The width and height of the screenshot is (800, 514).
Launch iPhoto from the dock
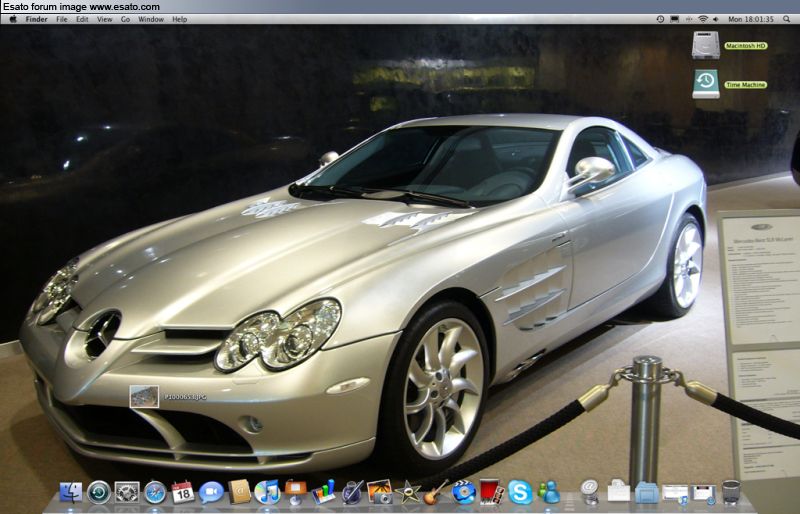click(x=380, y=492)
